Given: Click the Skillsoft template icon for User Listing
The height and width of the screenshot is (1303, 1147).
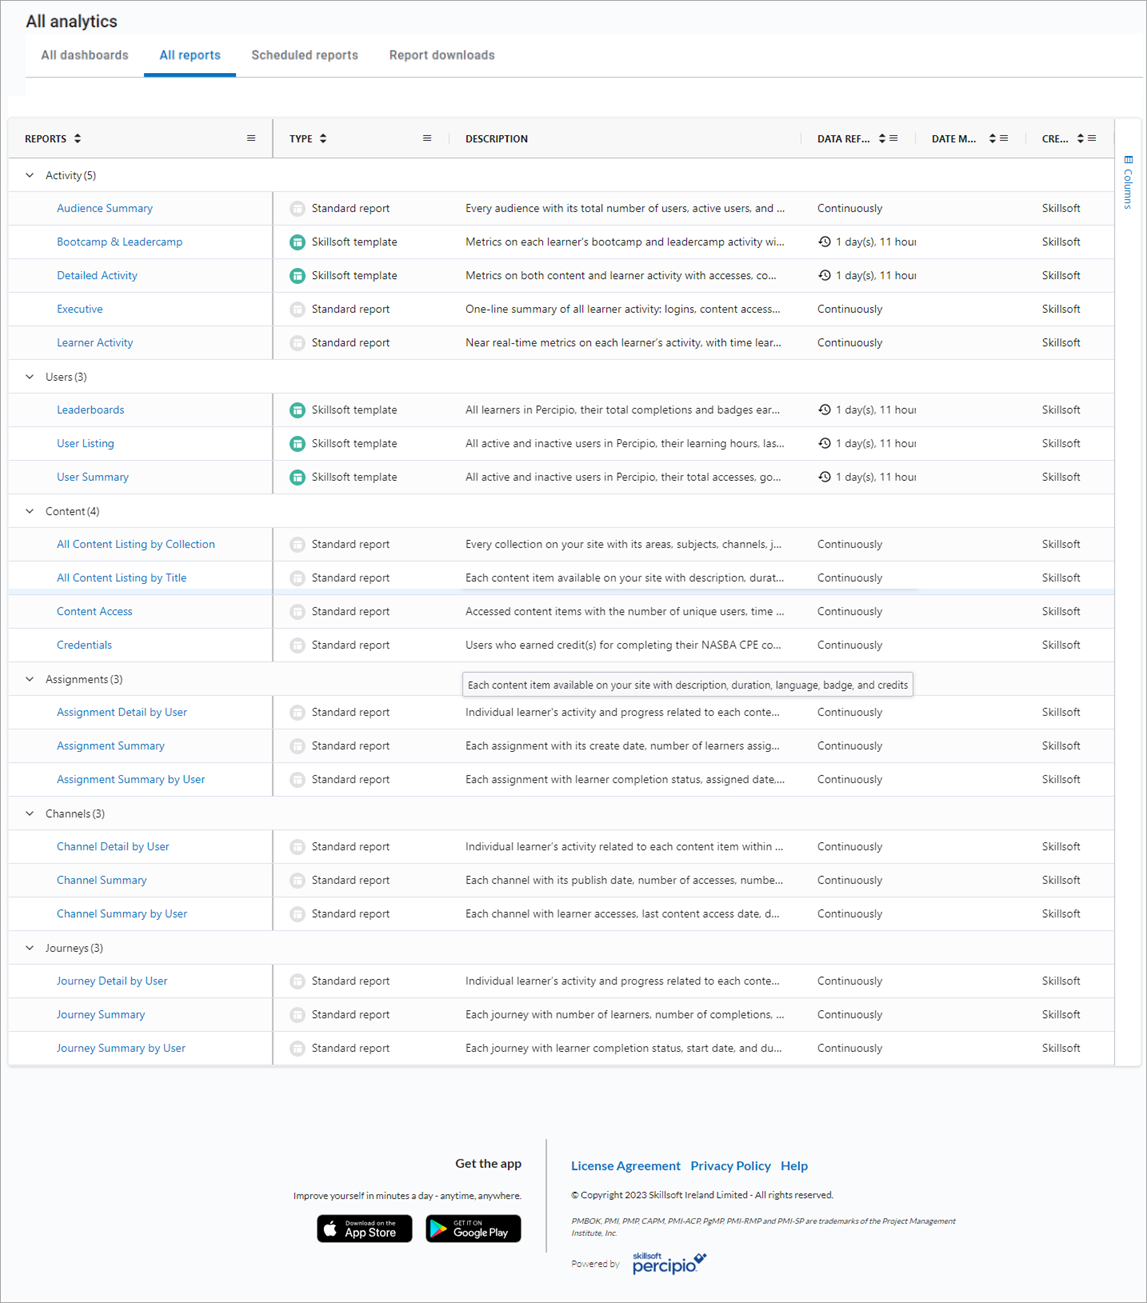Looking at the screenshot, I should click(297, 443).
